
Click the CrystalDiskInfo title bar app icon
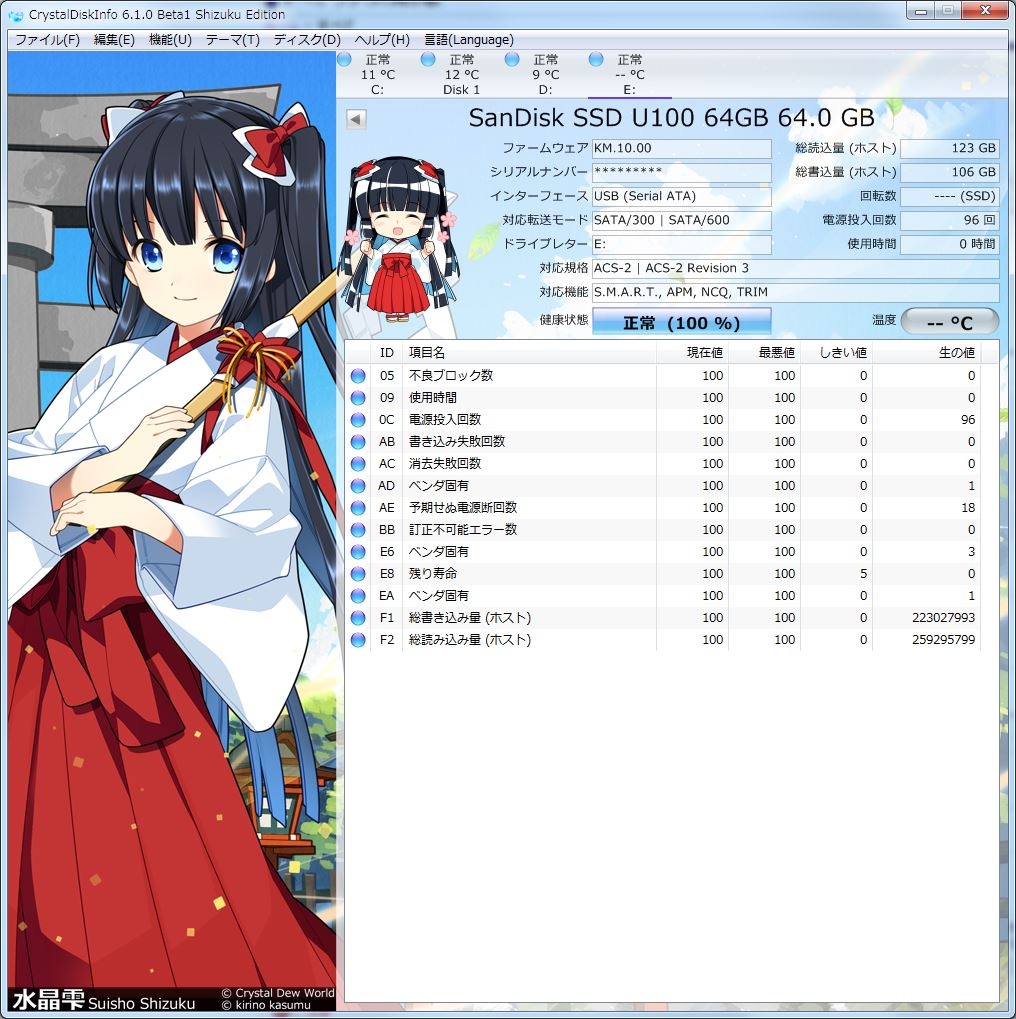pyautogui.click(x=16, y=14)
